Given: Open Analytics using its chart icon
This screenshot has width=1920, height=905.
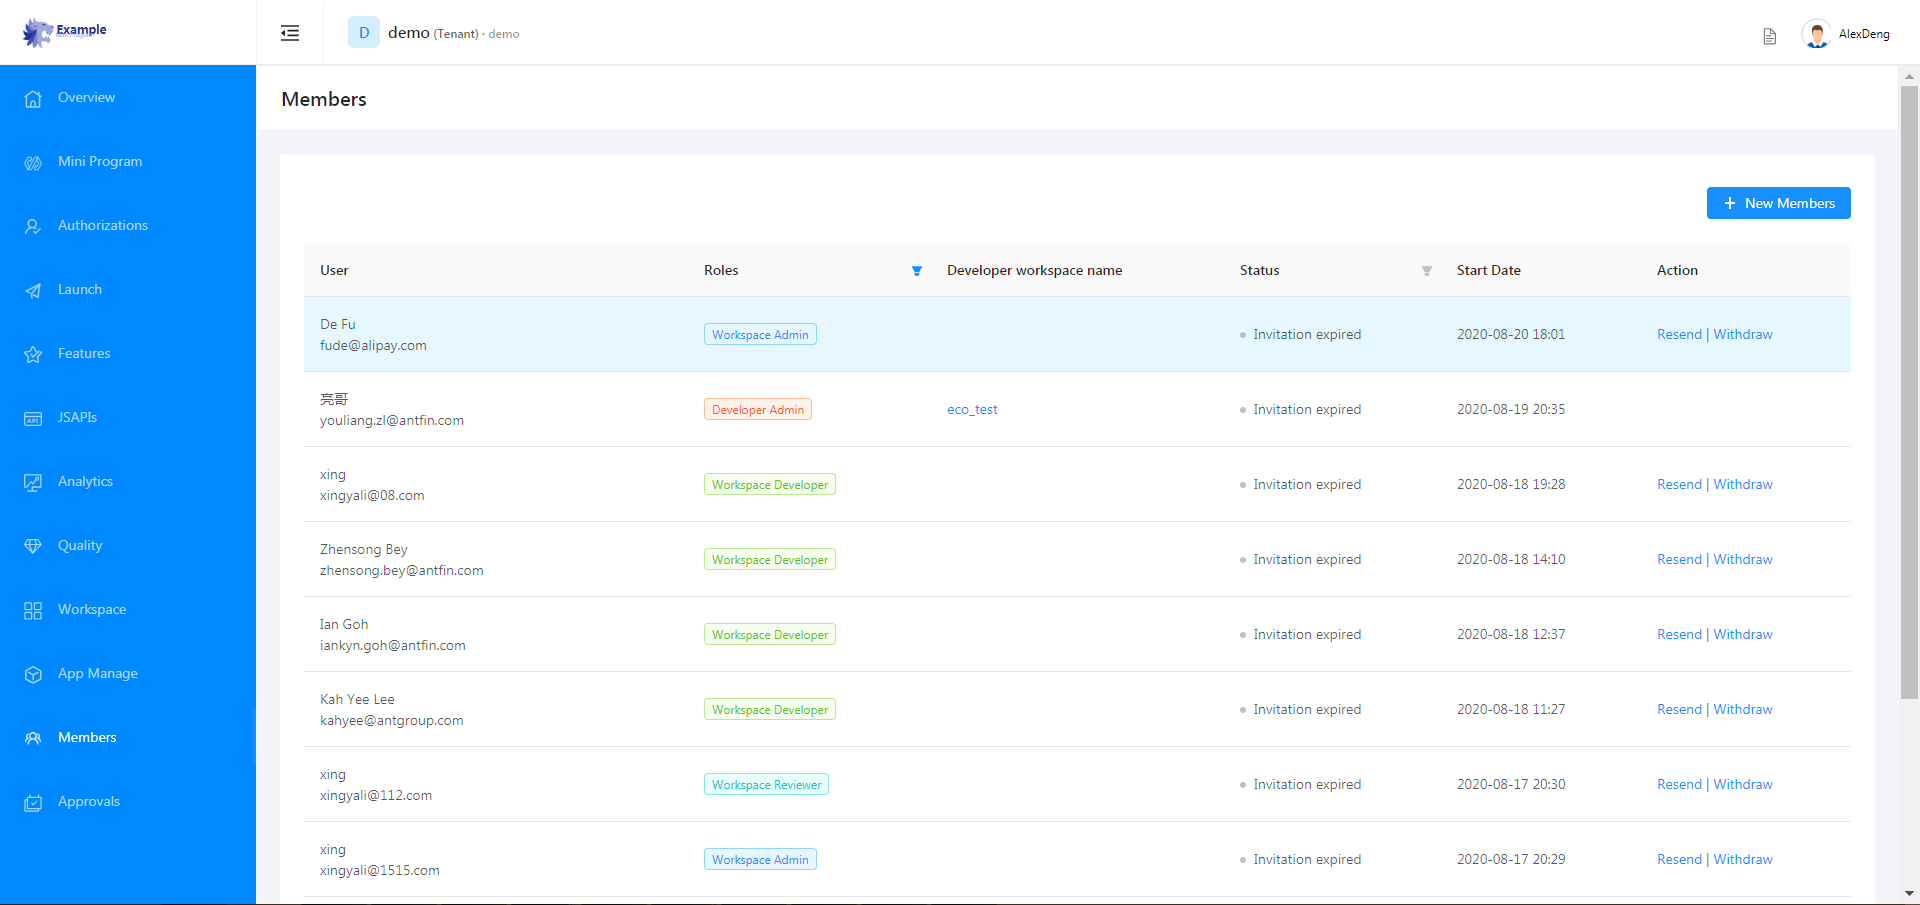Looking at the screenshot, I should (x=33, y=481).
